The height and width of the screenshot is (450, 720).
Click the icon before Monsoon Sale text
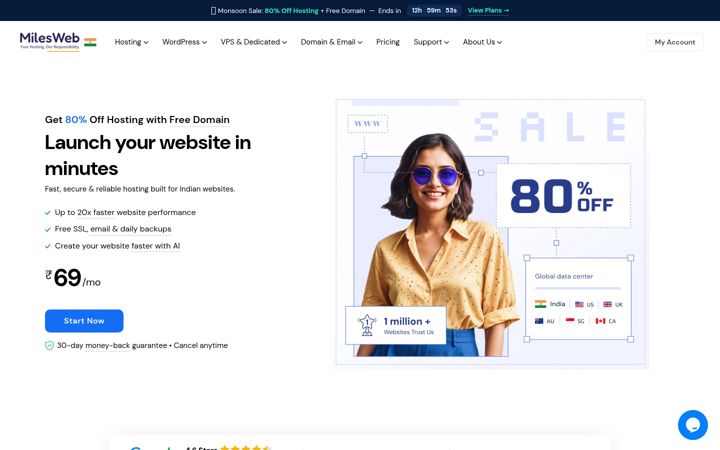[213, 11]
